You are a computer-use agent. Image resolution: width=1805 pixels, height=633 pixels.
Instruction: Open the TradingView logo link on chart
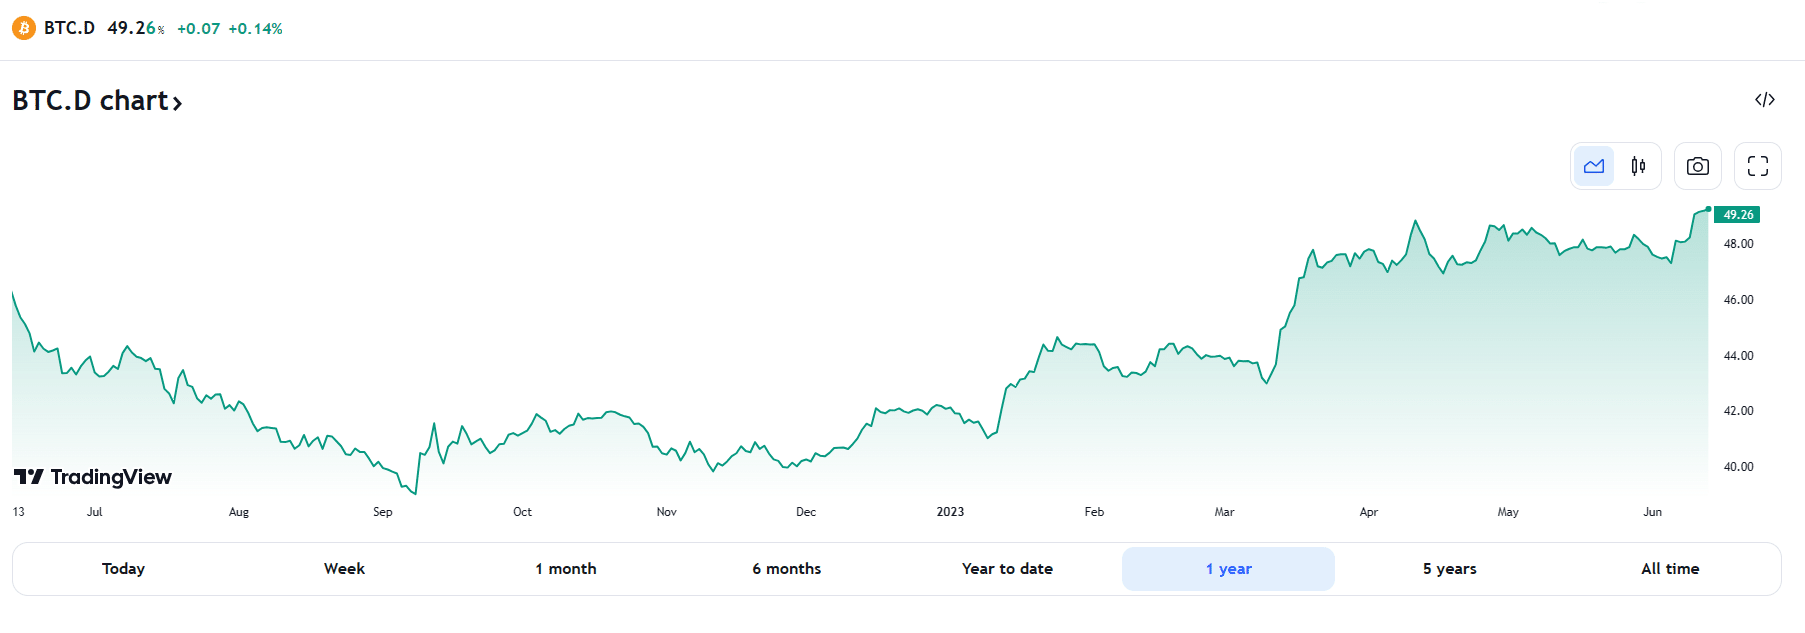[x=93, y=477]
